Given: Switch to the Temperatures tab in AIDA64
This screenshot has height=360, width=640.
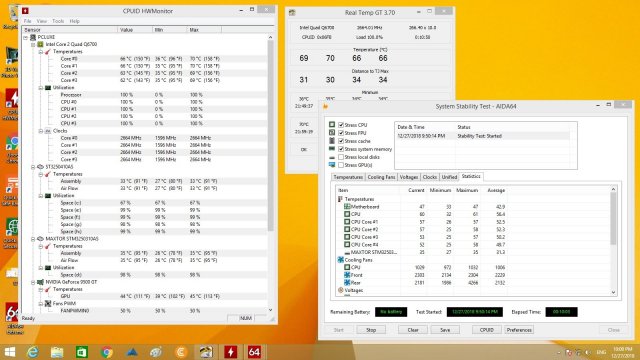Looking at the screenshot, I should pos(348,177).
